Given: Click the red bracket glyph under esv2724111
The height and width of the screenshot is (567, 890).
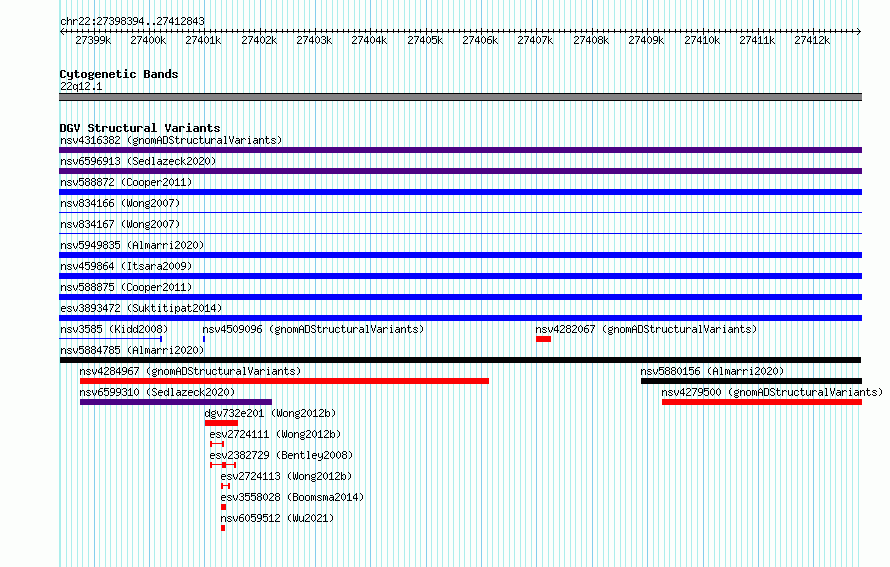Looking at the screenshot, I should [x=217, y=444].
